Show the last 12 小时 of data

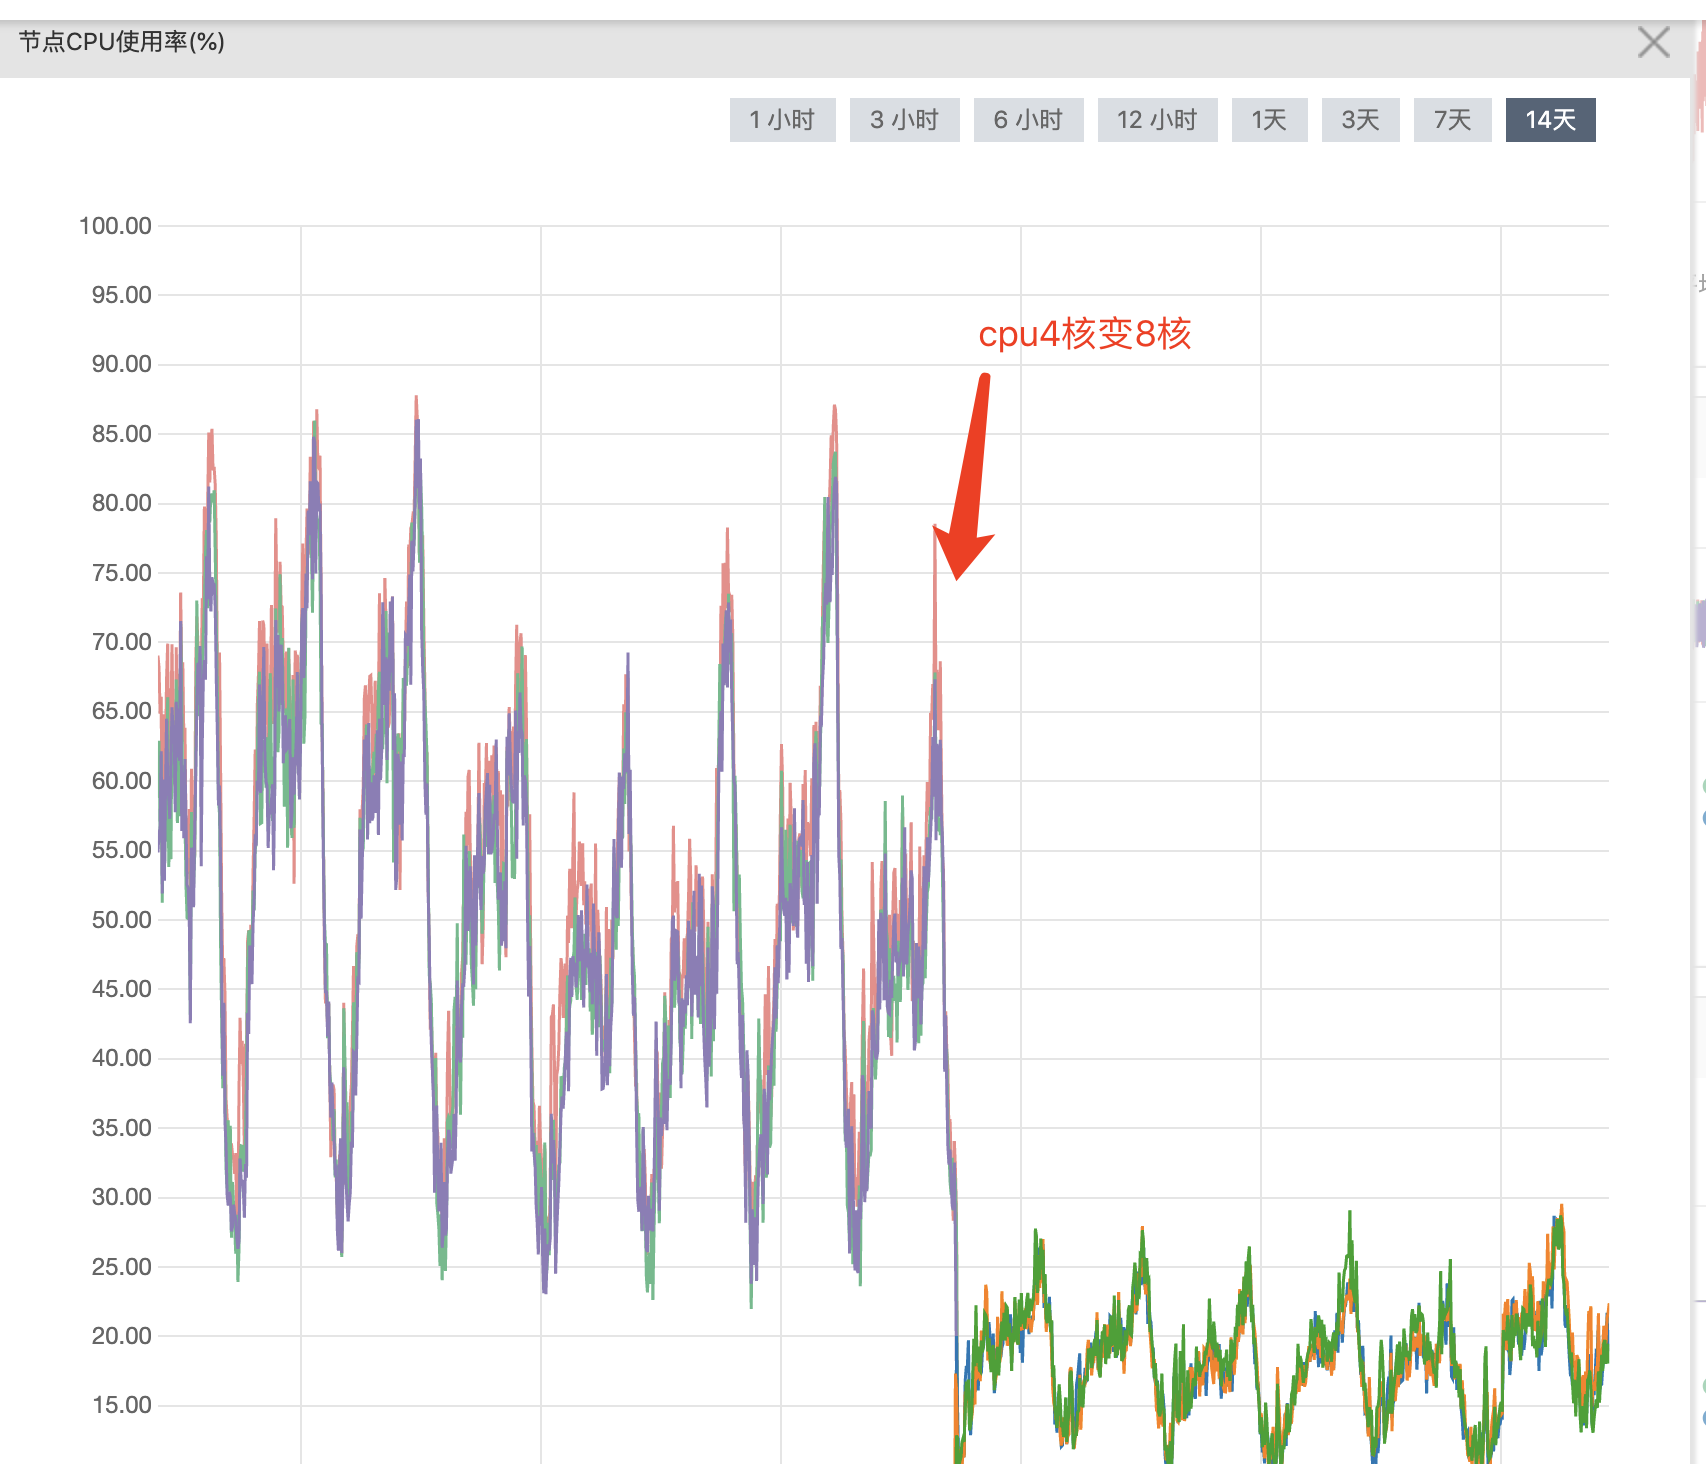point(1157,120)
